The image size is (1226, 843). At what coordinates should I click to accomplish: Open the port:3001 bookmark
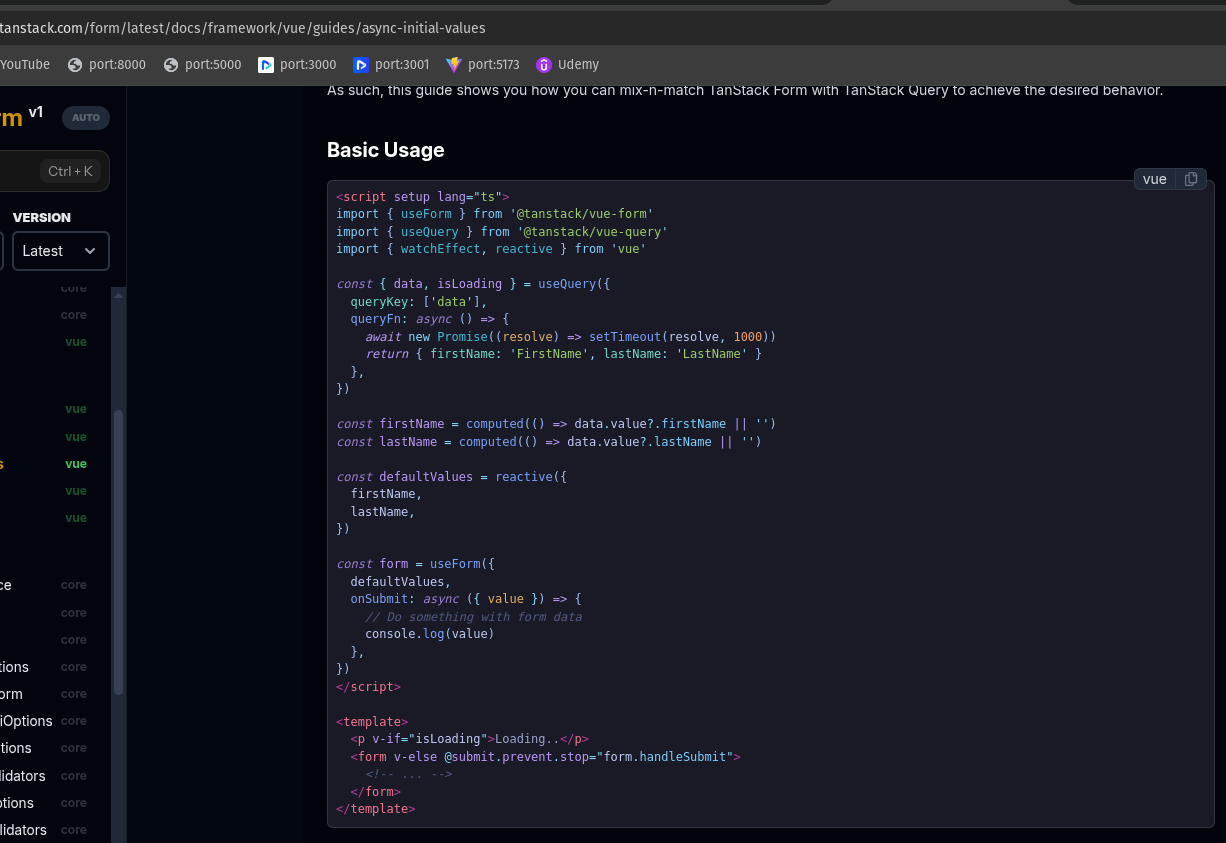(392, 65)
